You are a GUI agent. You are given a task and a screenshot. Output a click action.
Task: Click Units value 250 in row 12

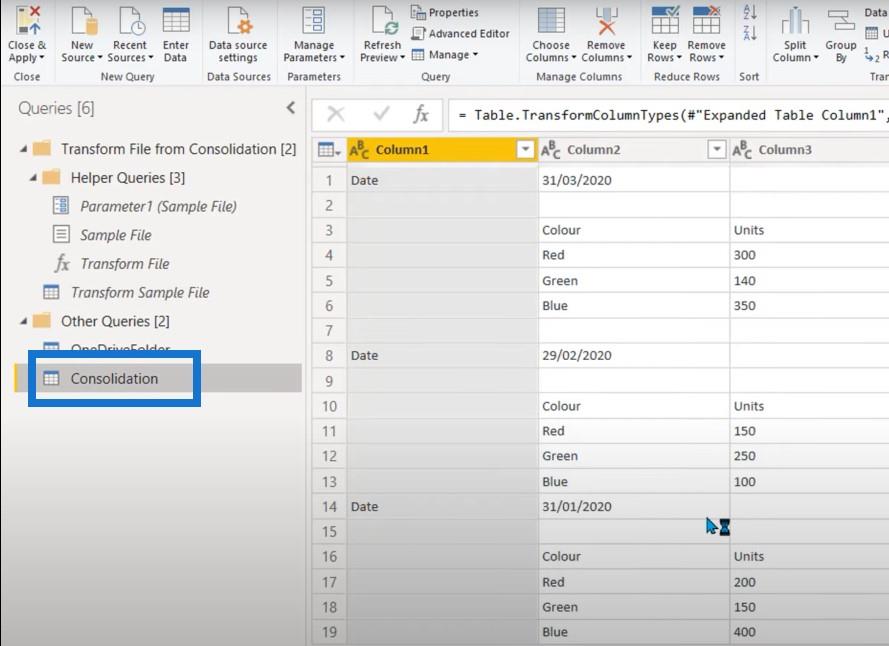coord(809,456)
